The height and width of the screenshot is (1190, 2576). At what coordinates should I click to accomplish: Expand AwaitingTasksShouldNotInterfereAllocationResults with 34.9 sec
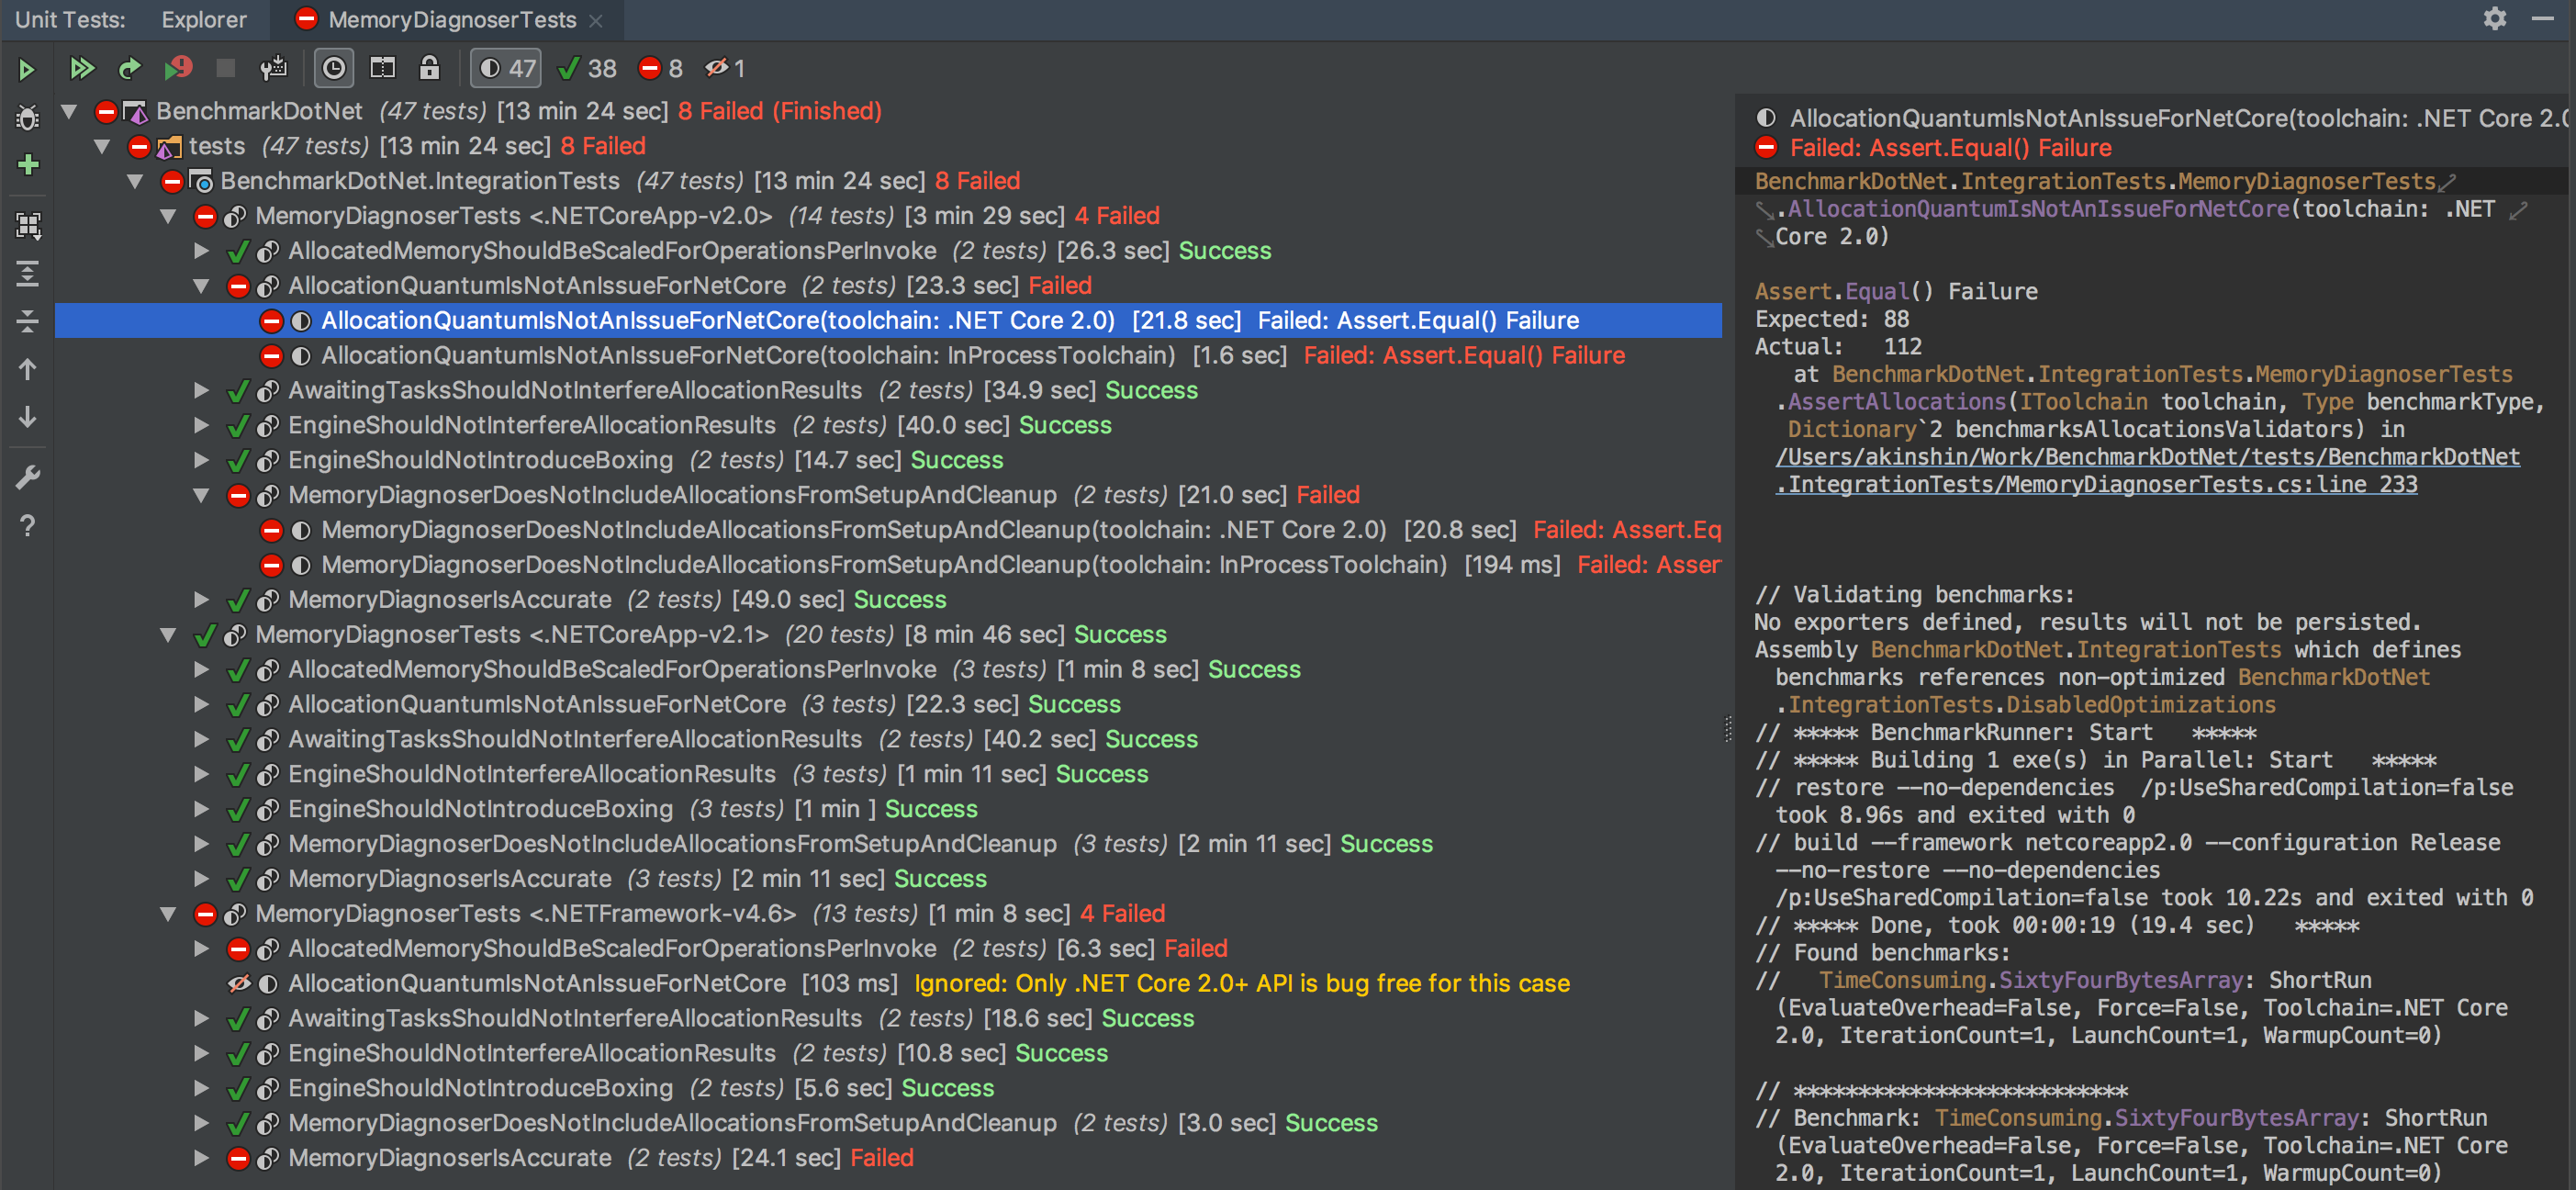[x=201, y=390]
